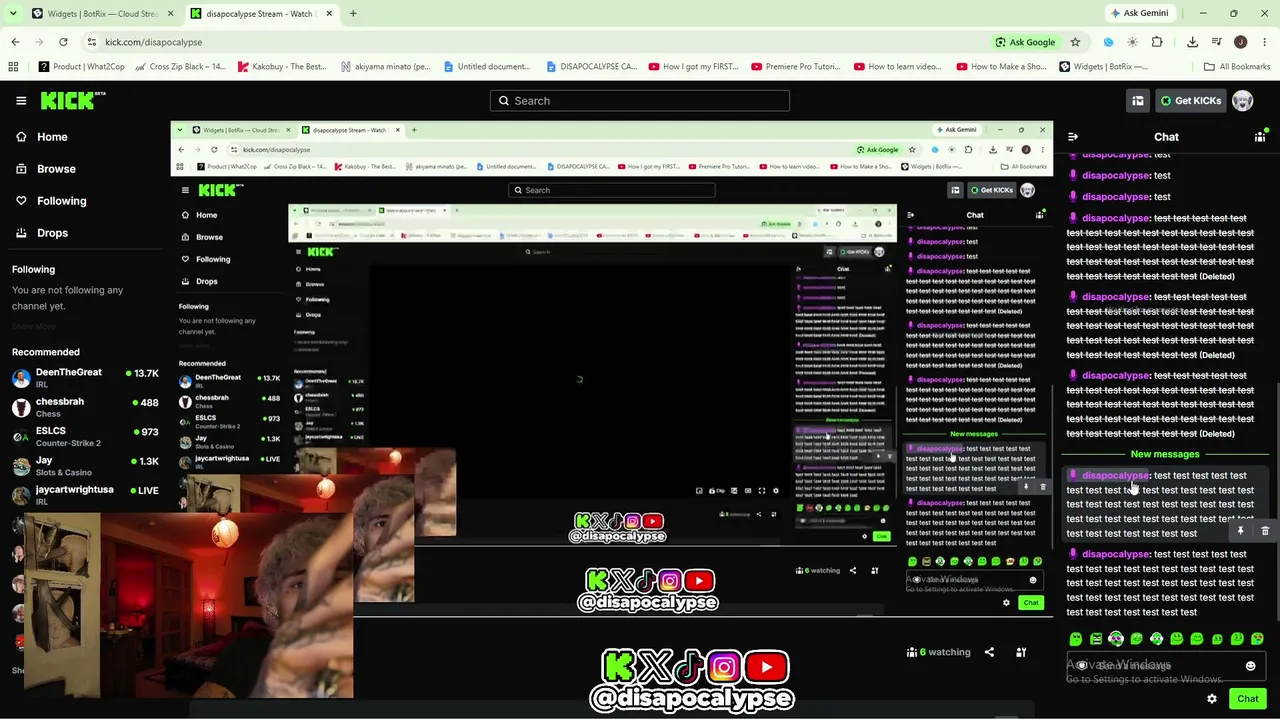Open Browse in the Kick sidebar
Viewport: 1280px width, 720px height.
pyautogui.click(x=56, y=169)
